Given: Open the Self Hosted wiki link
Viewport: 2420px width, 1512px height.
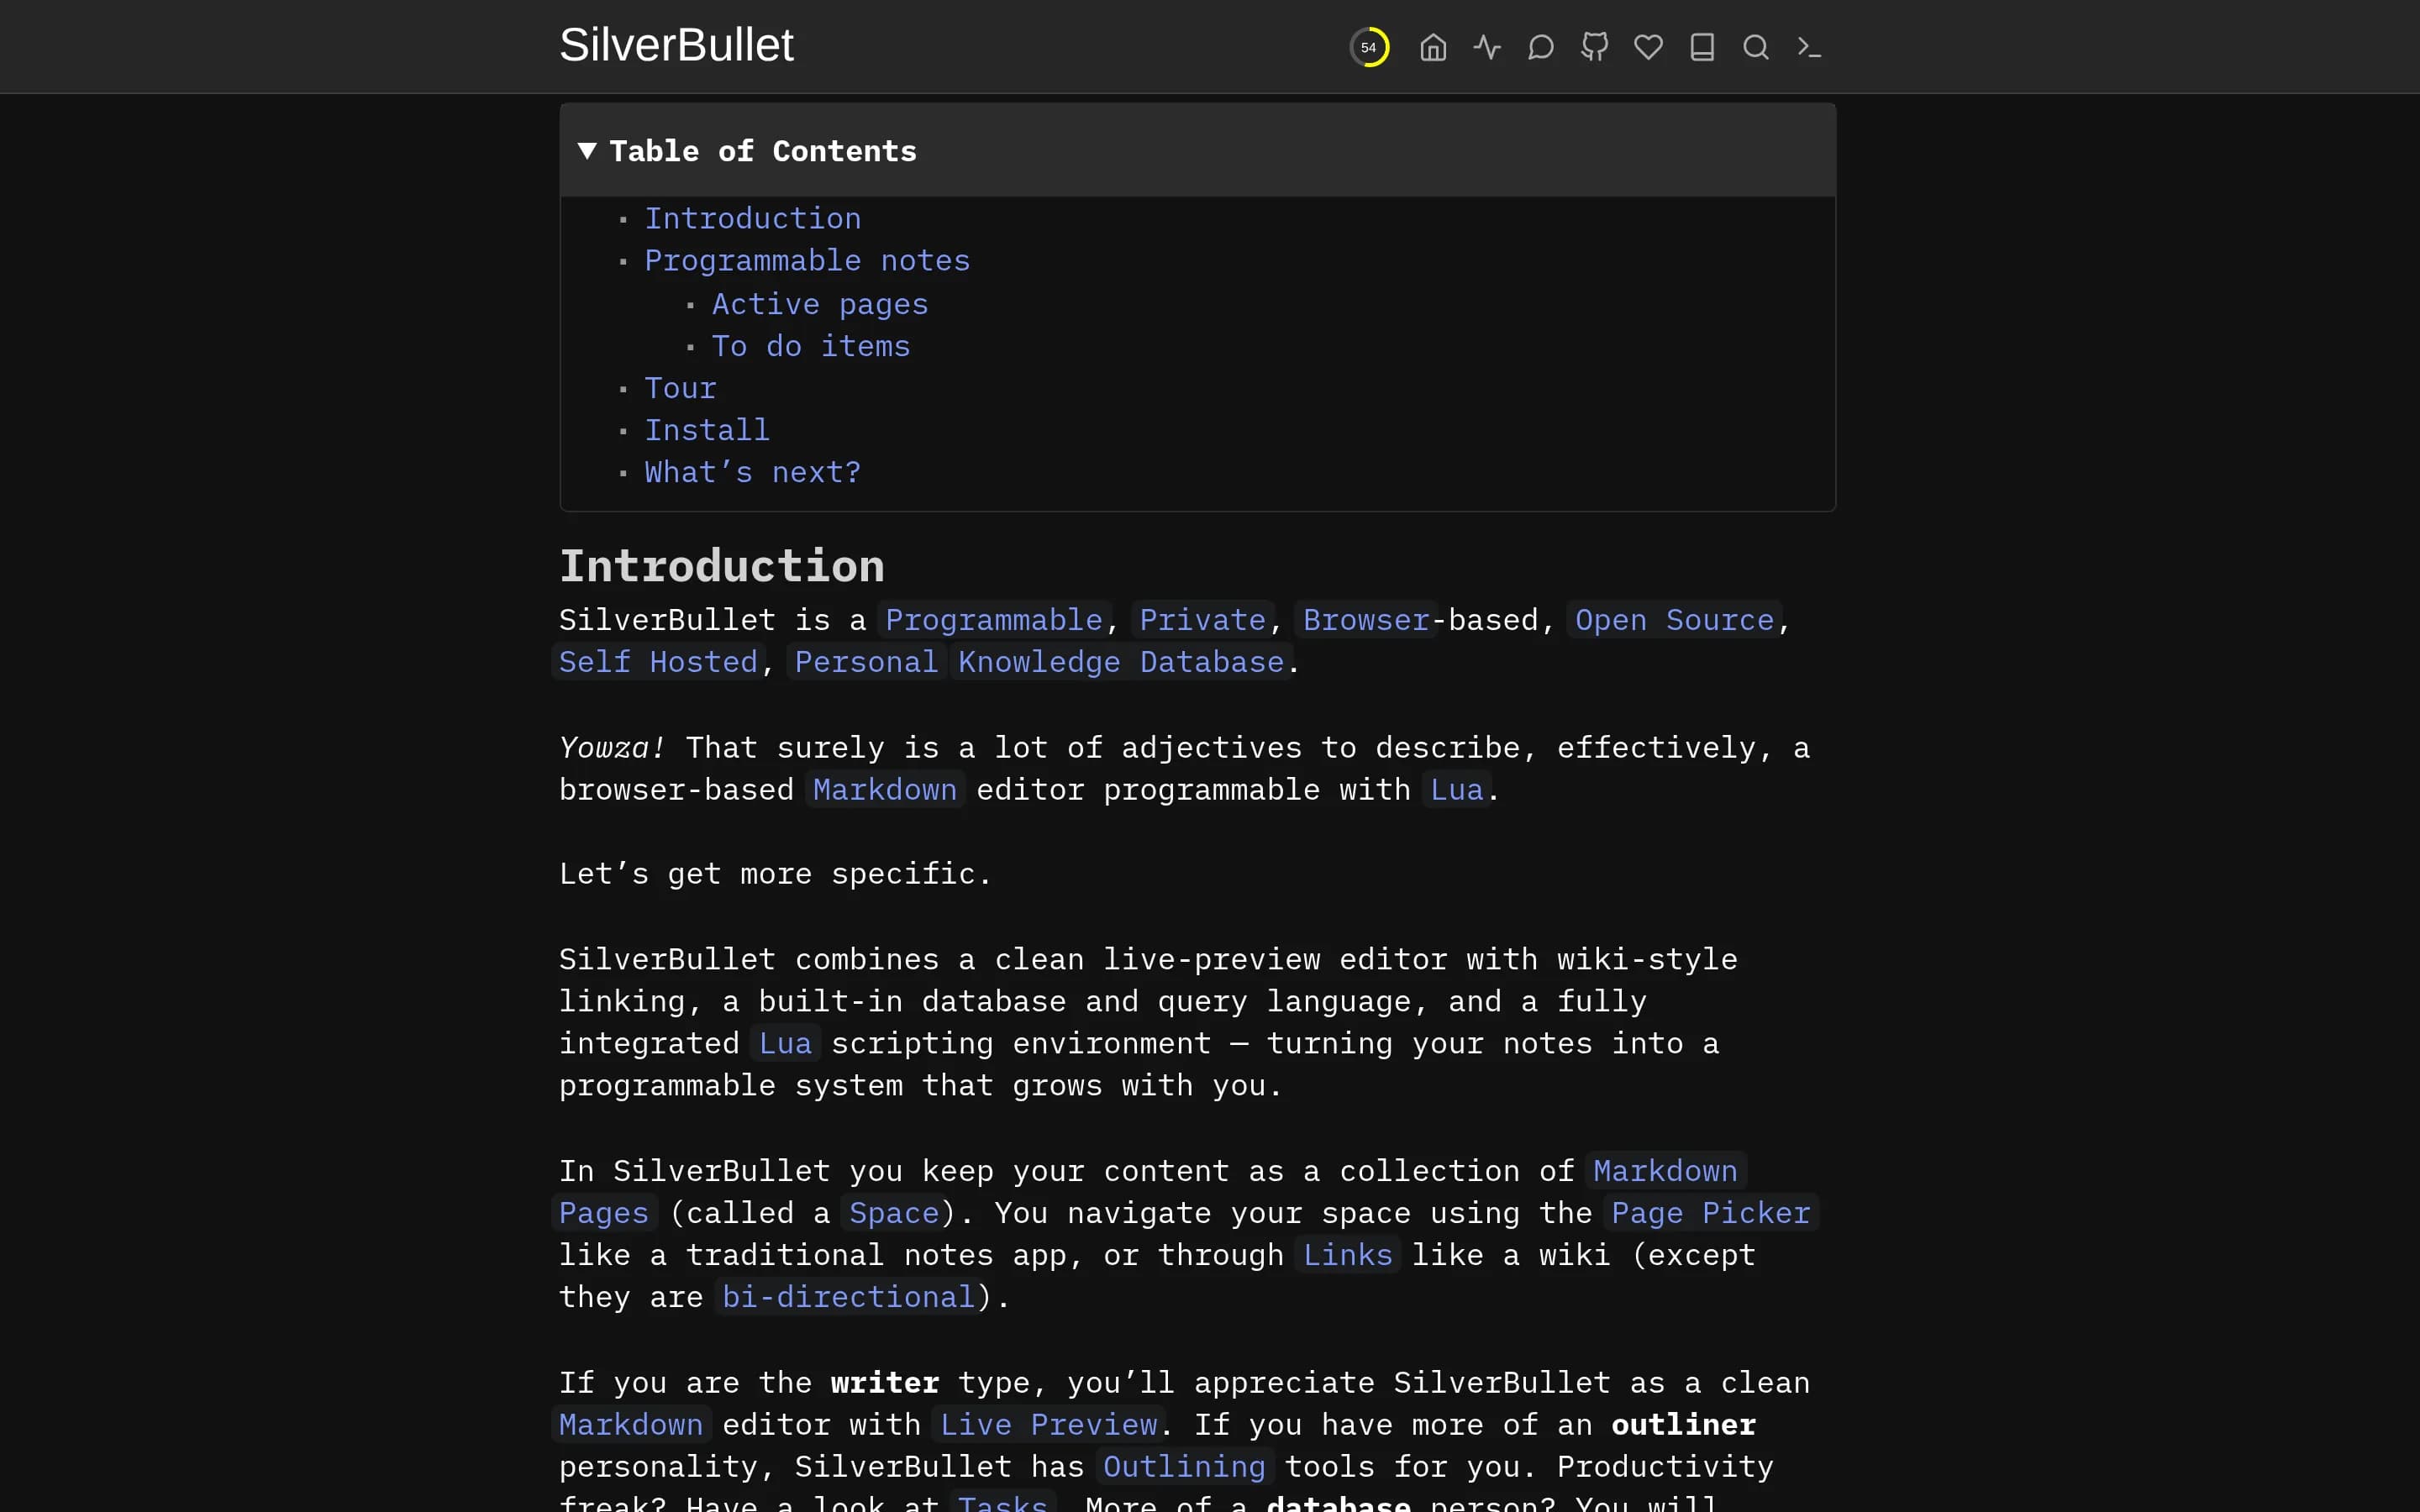Looking at the screenshot, I should coord(658,662).
